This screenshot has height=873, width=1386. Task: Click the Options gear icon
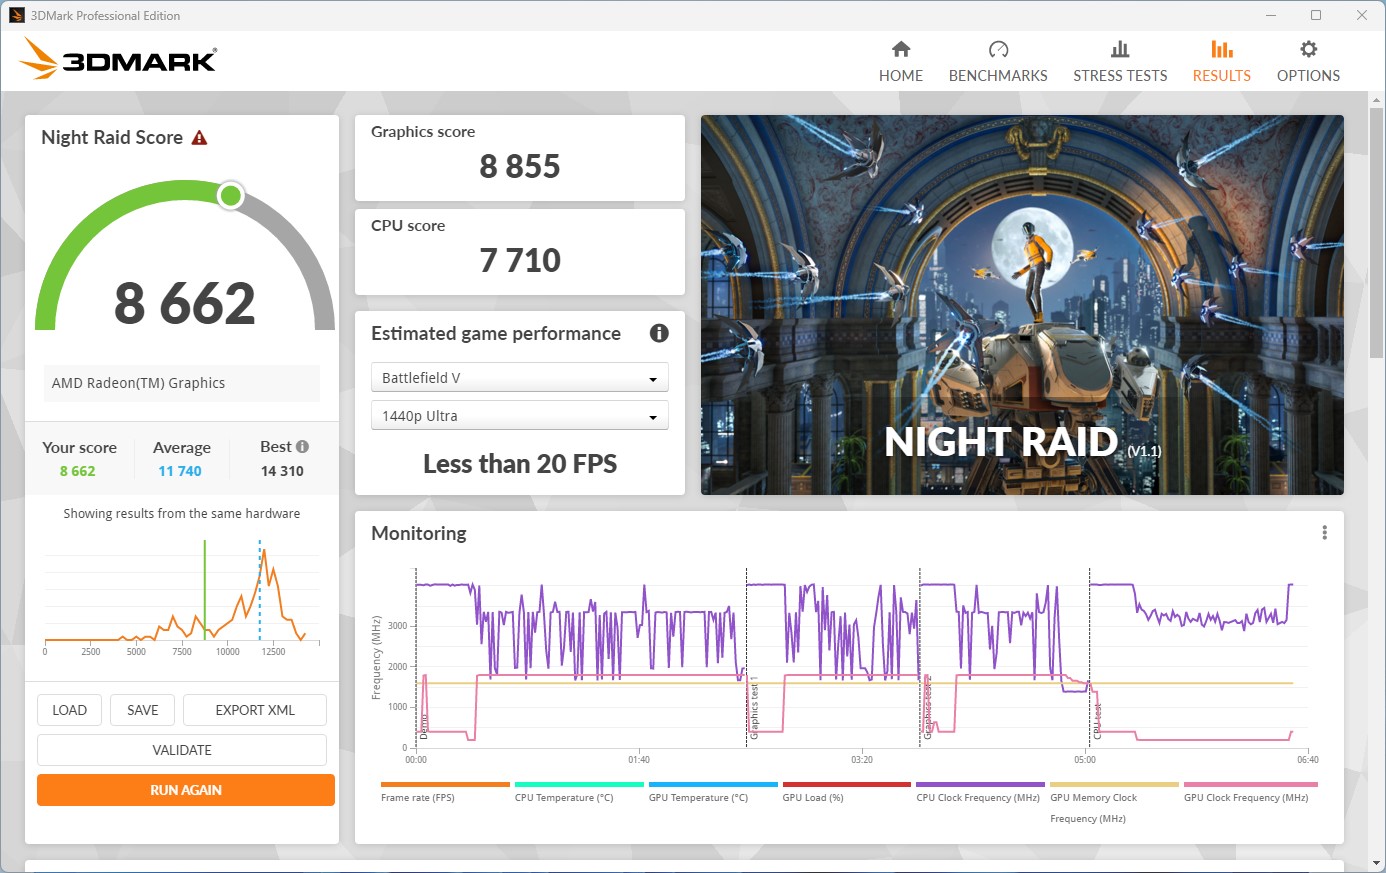tap(1308, 49)
